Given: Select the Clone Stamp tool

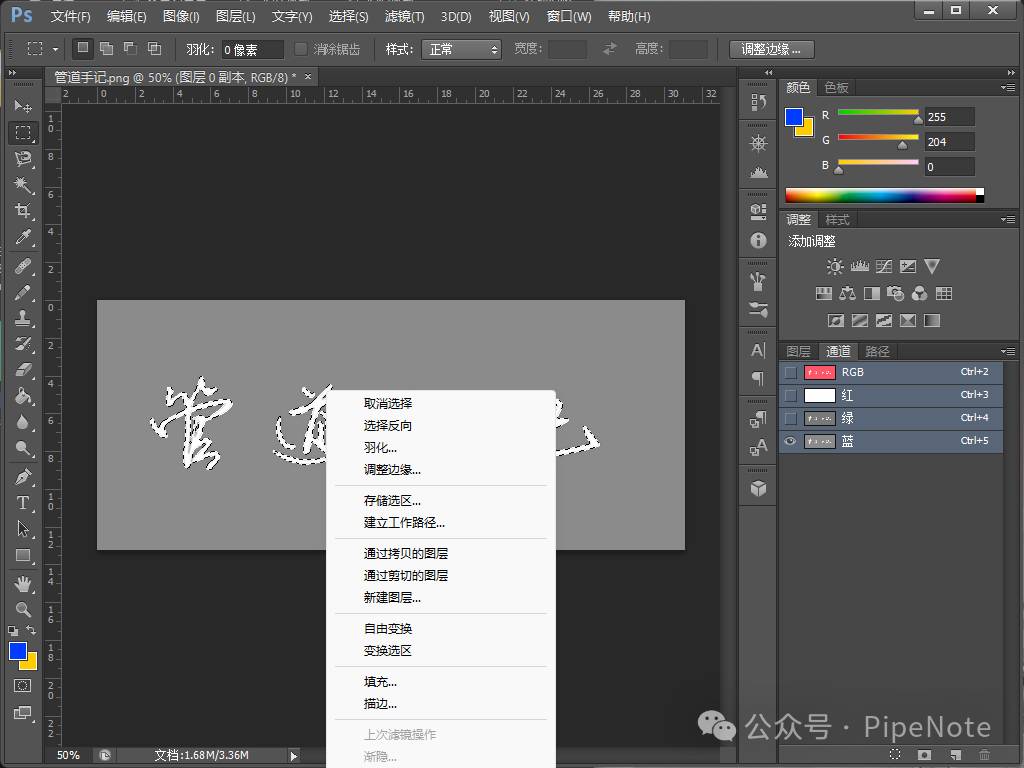Looking at the screenshot, I should tap(23, 318).
